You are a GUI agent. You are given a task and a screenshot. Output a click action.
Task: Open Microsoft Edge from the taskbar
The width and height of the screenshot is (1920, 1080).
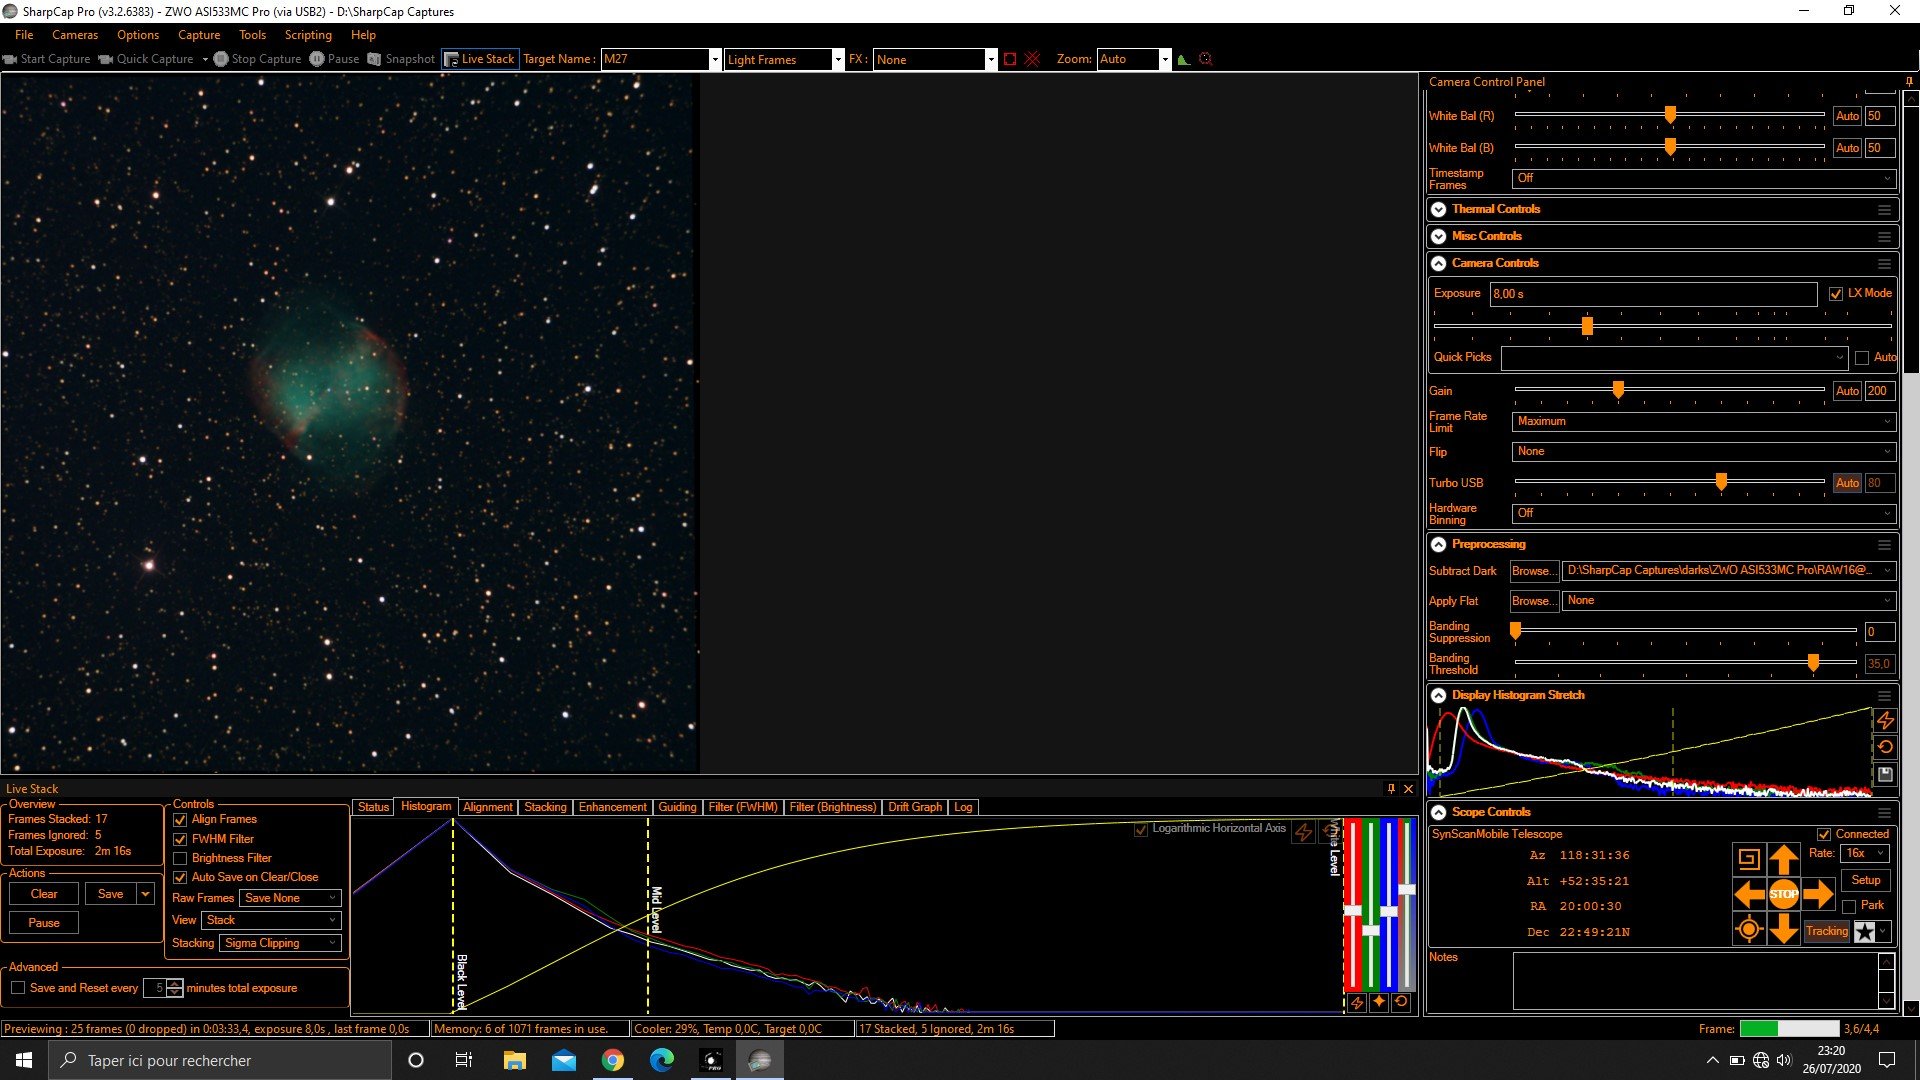click(662, 1060)
